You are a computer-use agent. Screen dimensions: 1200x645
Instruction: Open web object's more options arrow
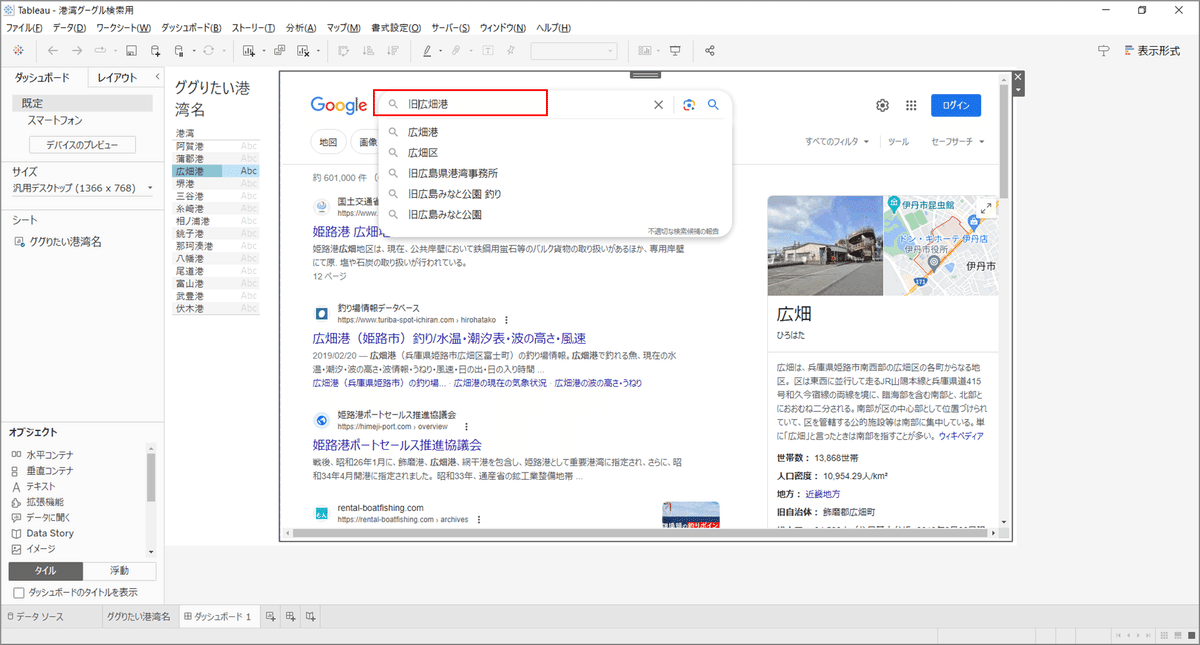(1019, 90)
